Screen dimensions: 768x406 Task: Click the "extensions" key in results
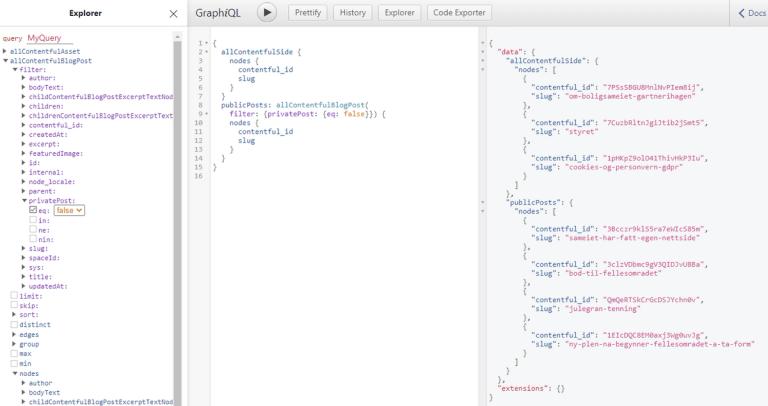524,388
